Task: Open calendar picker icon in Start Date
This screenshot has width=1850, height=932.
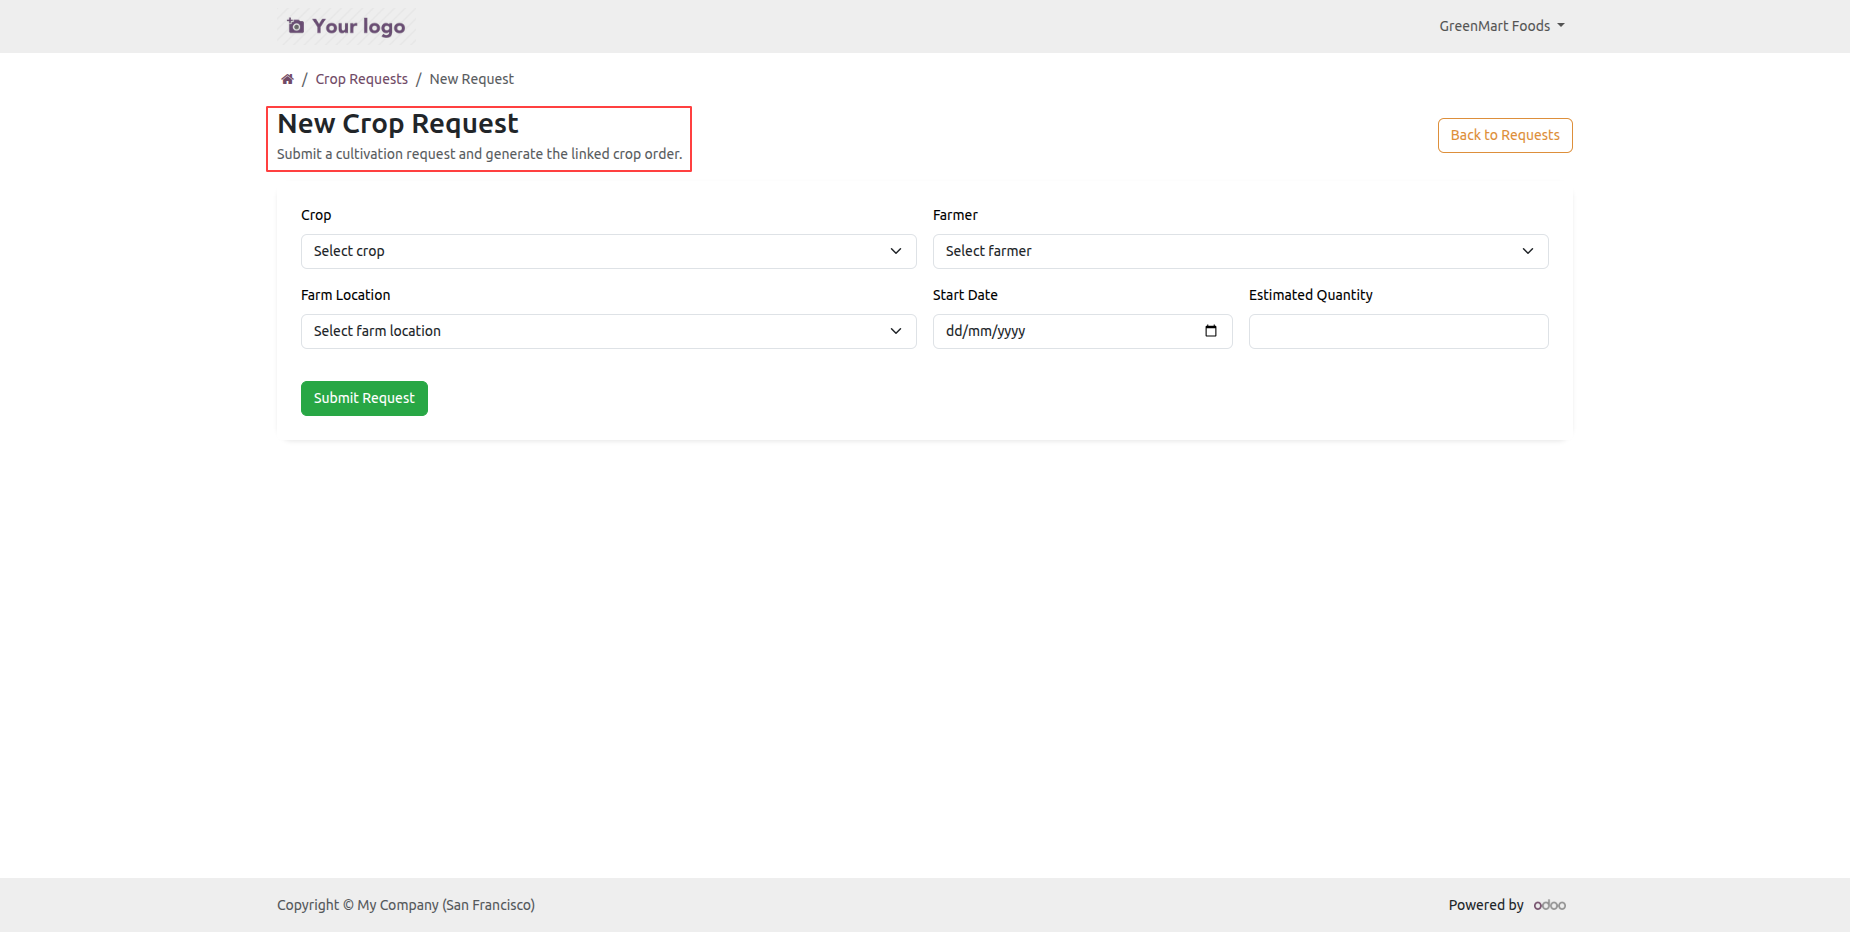Action: click(x=1211, y=331)
